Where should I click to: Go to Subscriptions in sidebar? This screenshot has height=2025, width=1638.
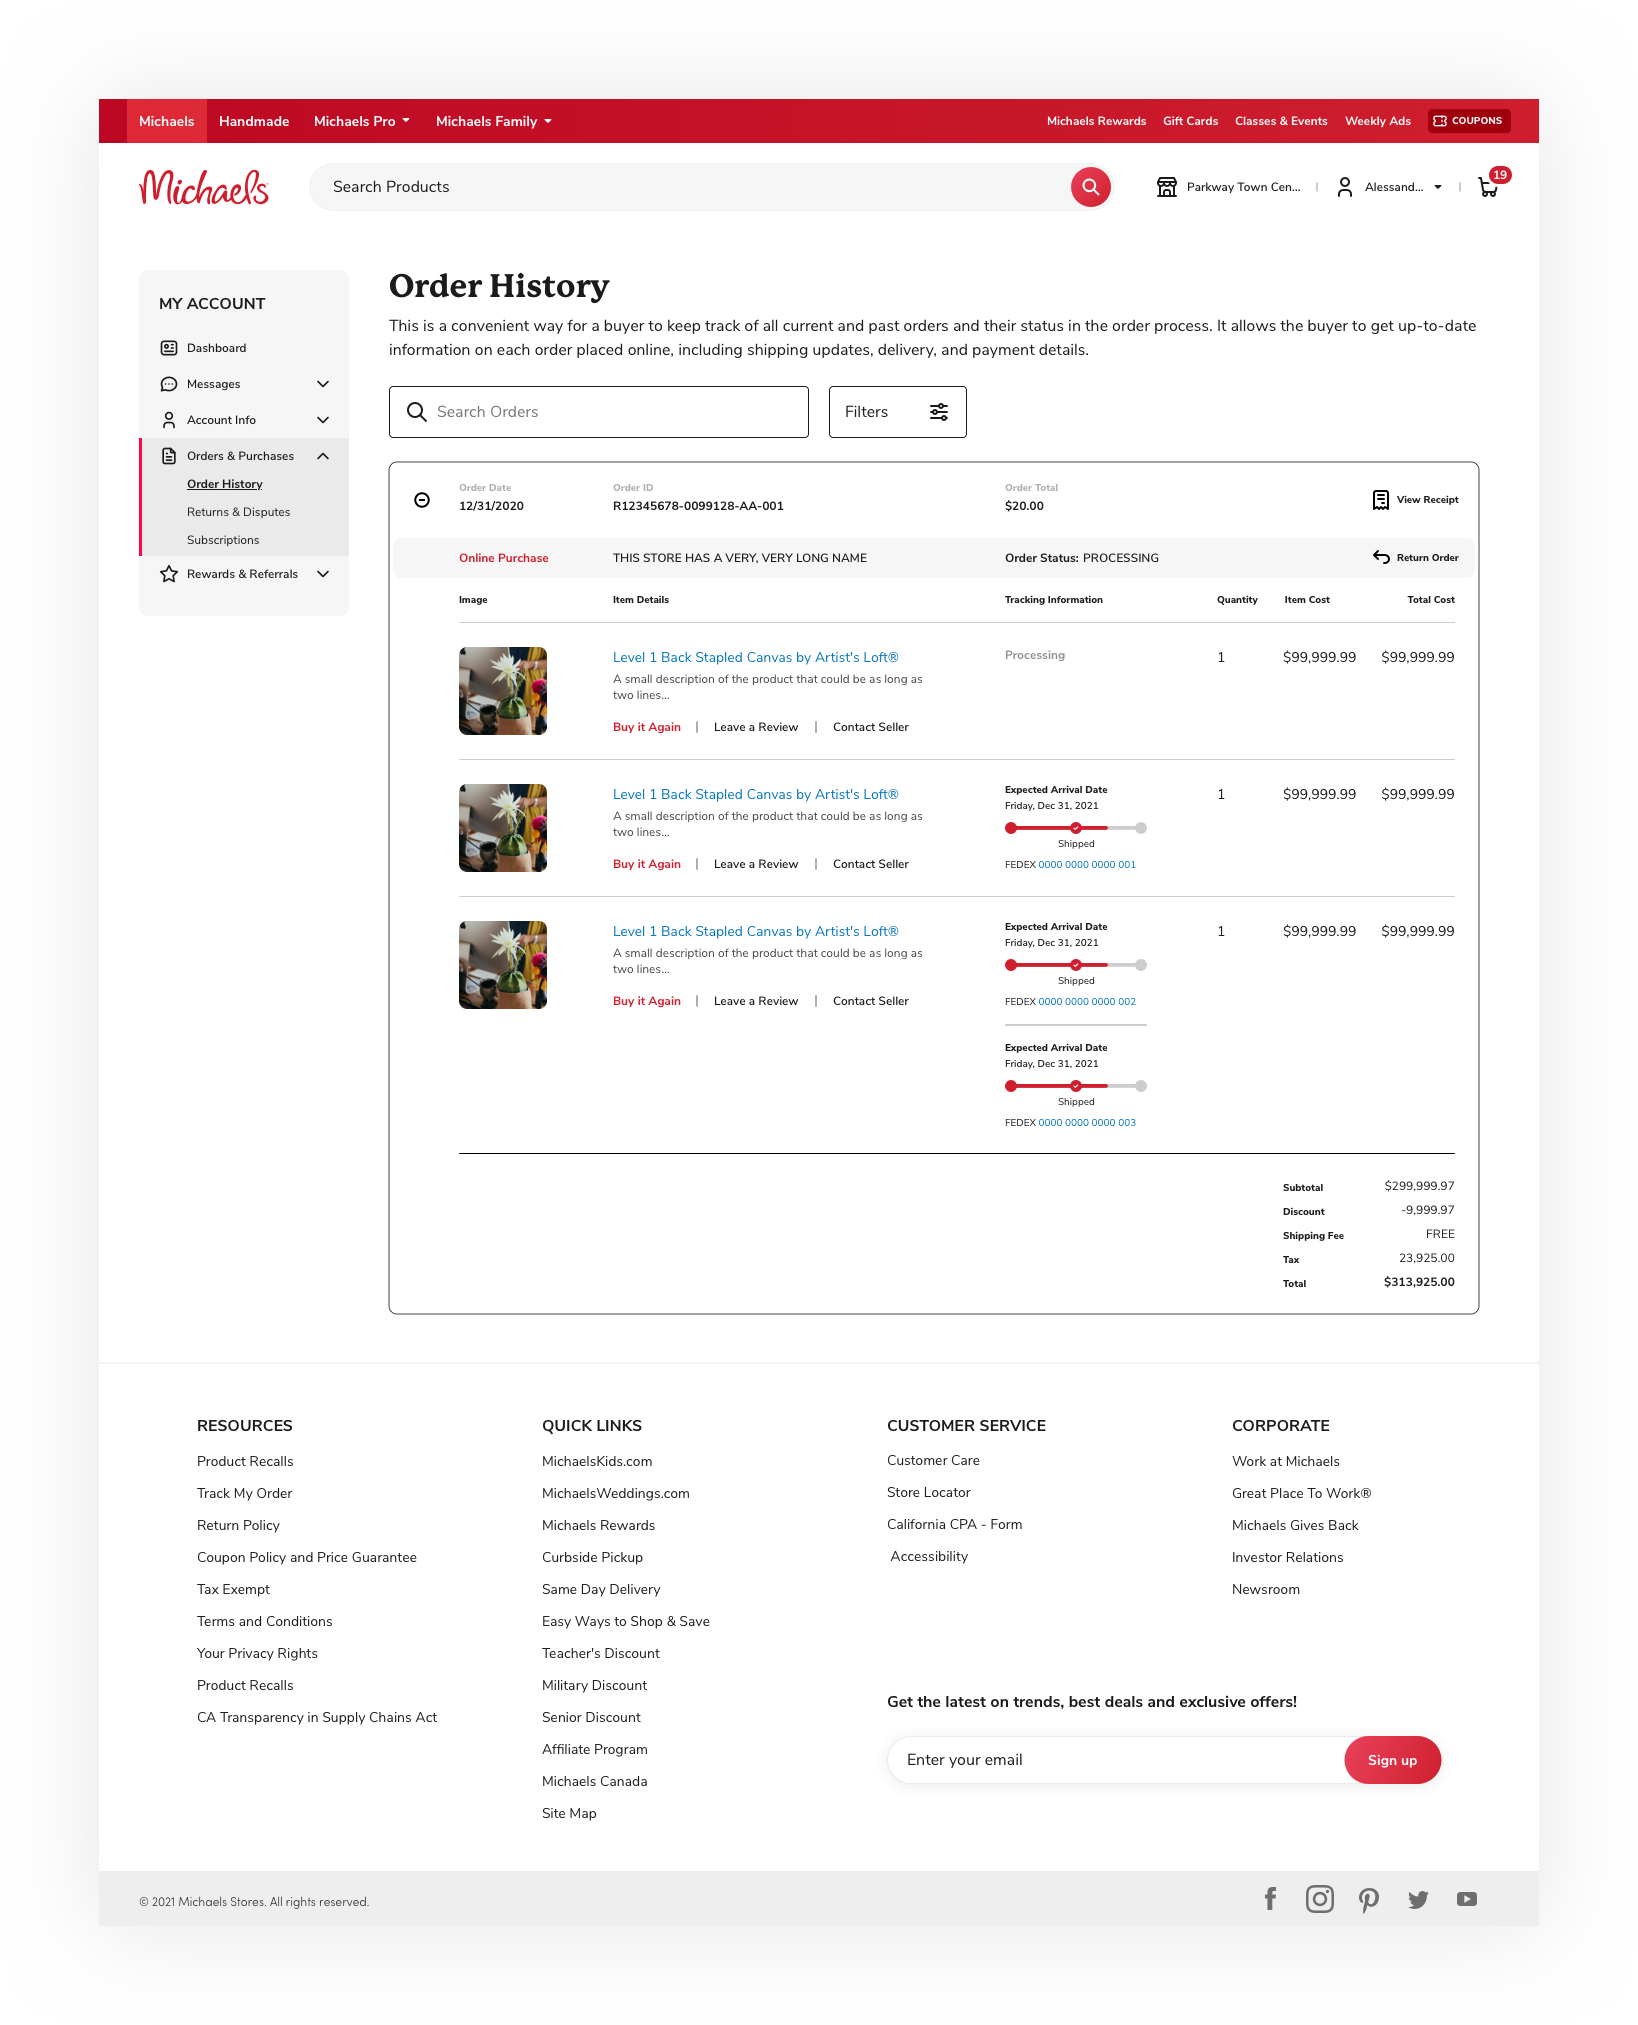[223, 540]
